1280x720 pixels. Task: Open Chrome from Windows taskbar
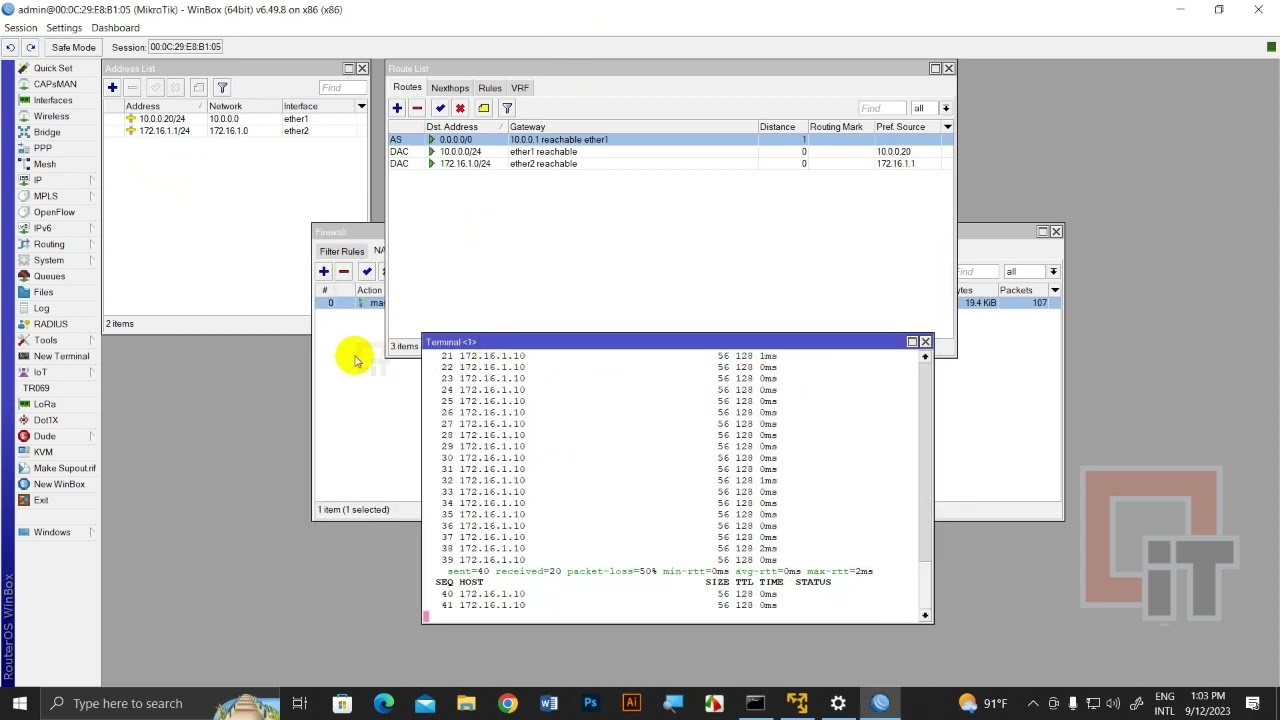click(x=507, y=703)
